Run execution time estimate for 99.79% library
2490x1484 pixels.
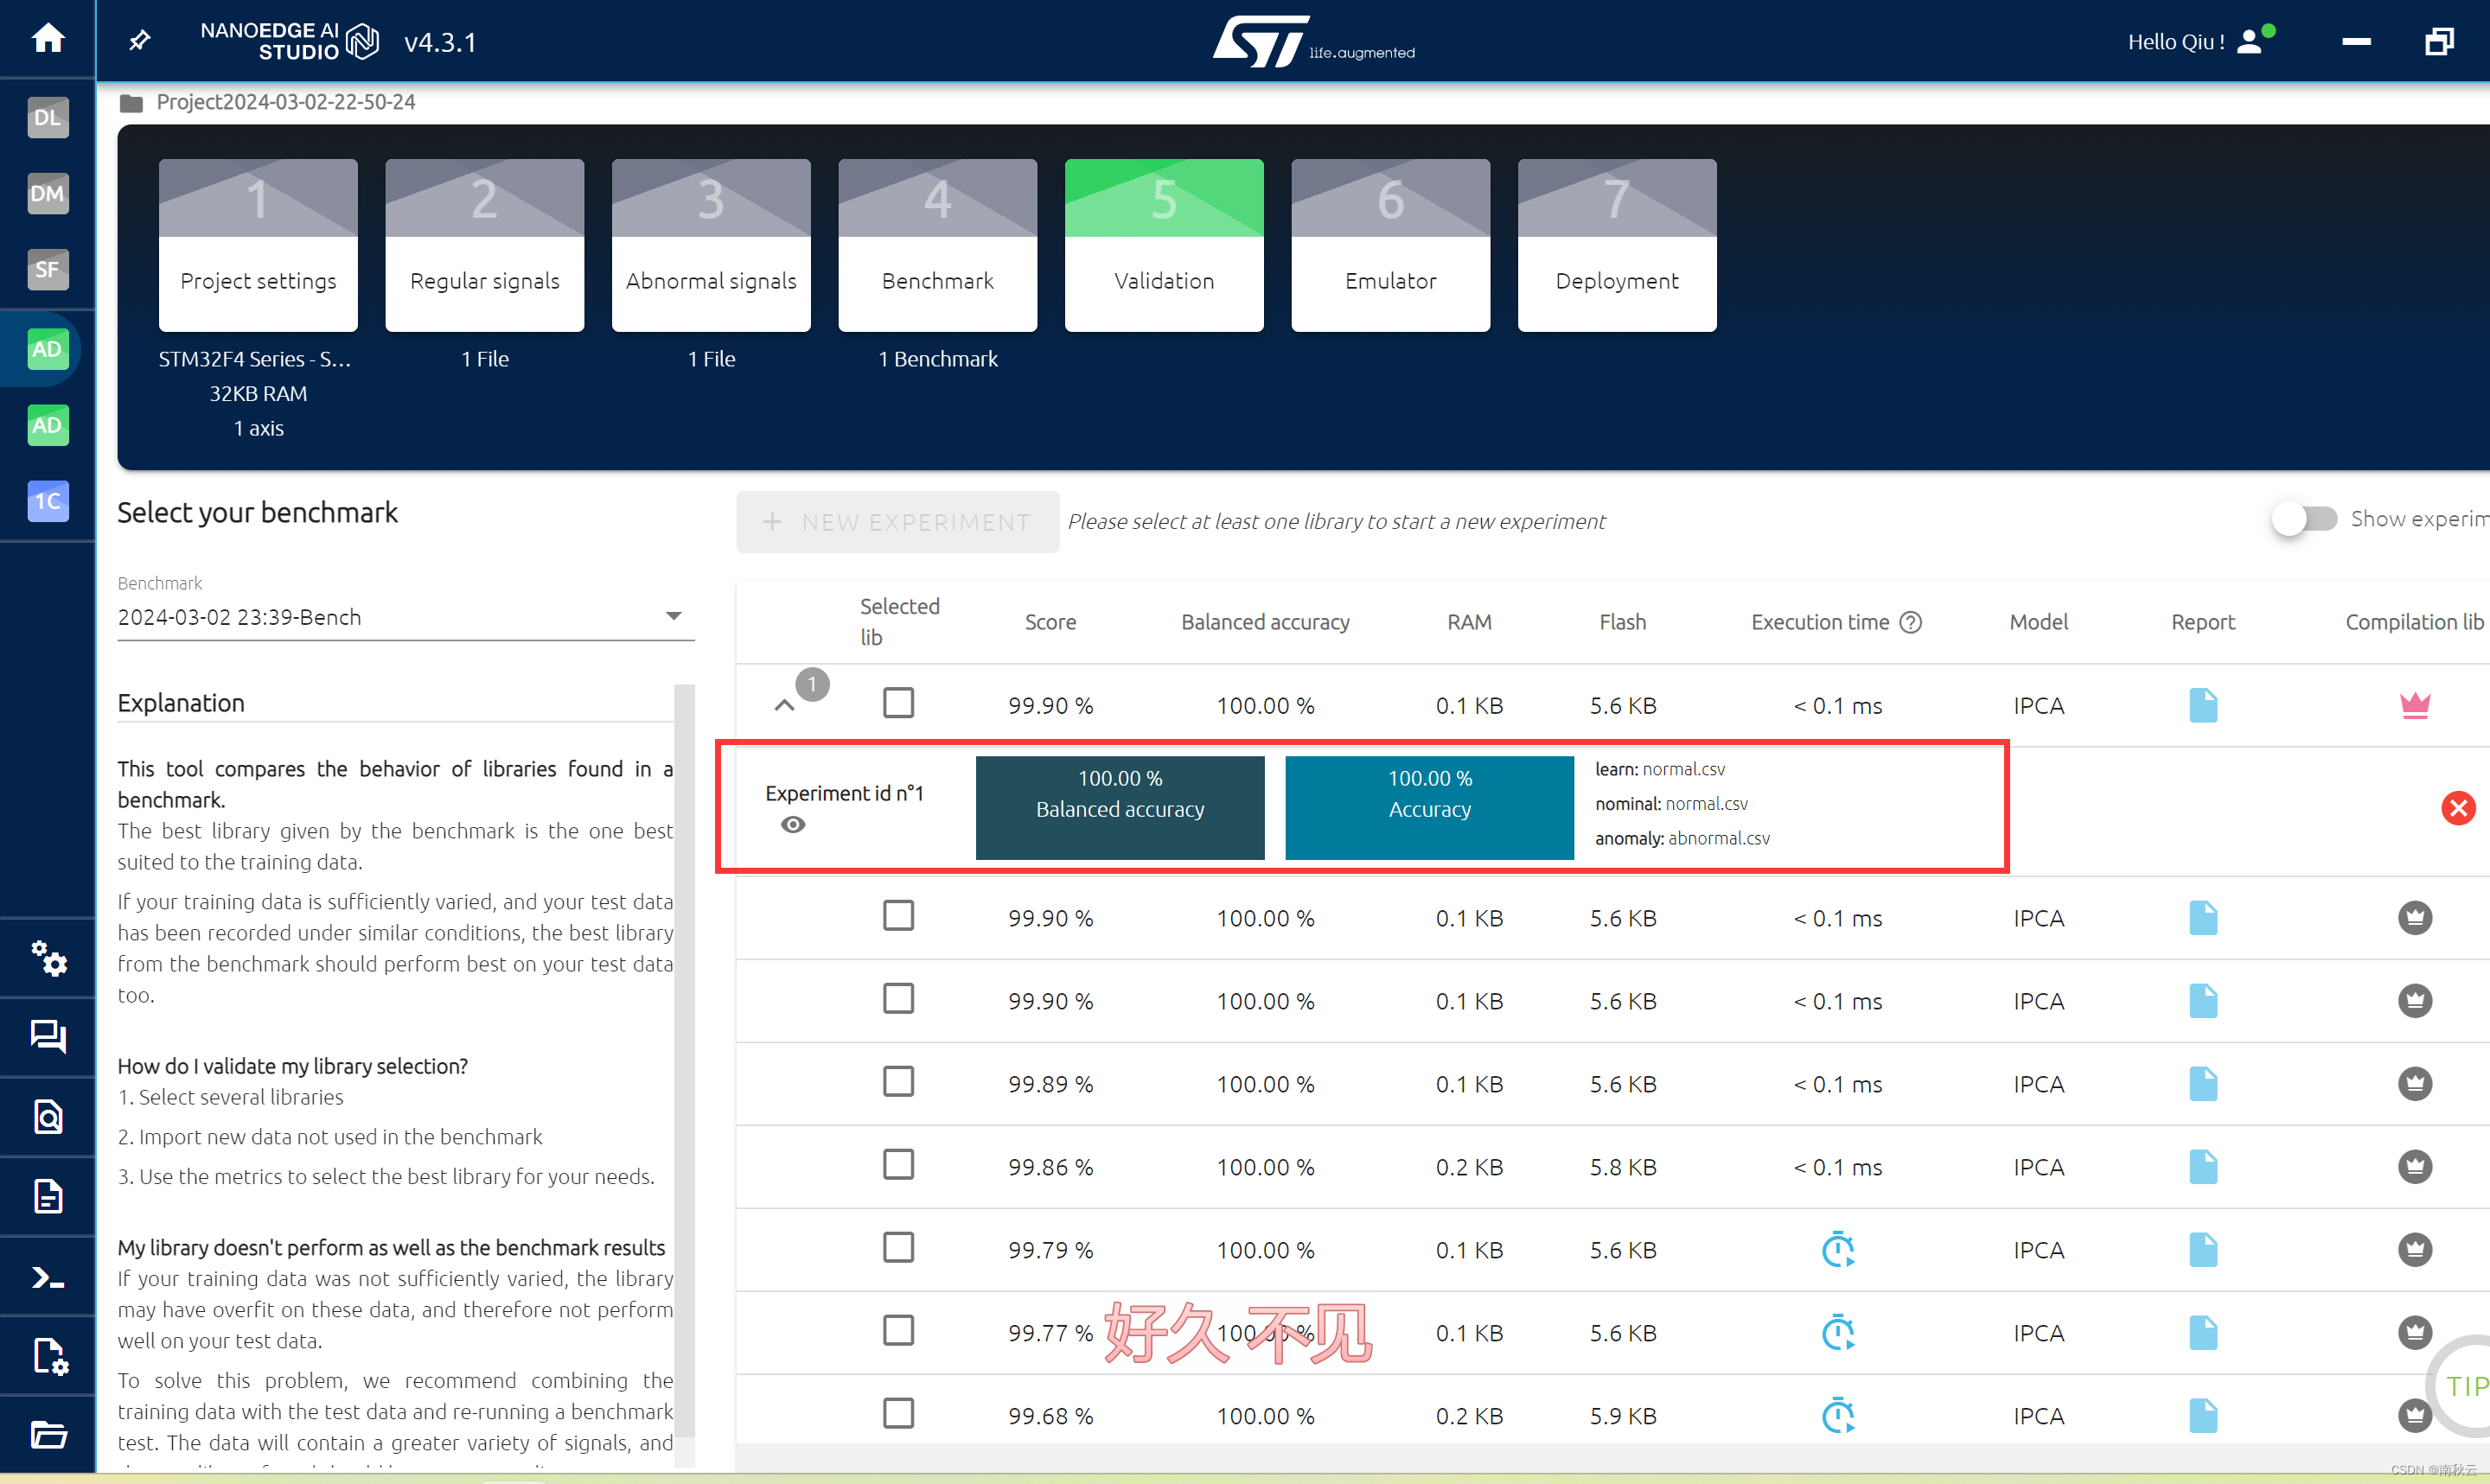click(x=1837, y=1250)
